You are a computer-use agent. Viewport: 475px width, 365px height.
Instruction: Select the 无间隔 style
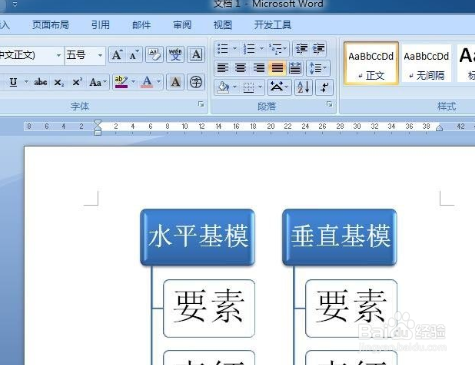(x=426, y=63)
